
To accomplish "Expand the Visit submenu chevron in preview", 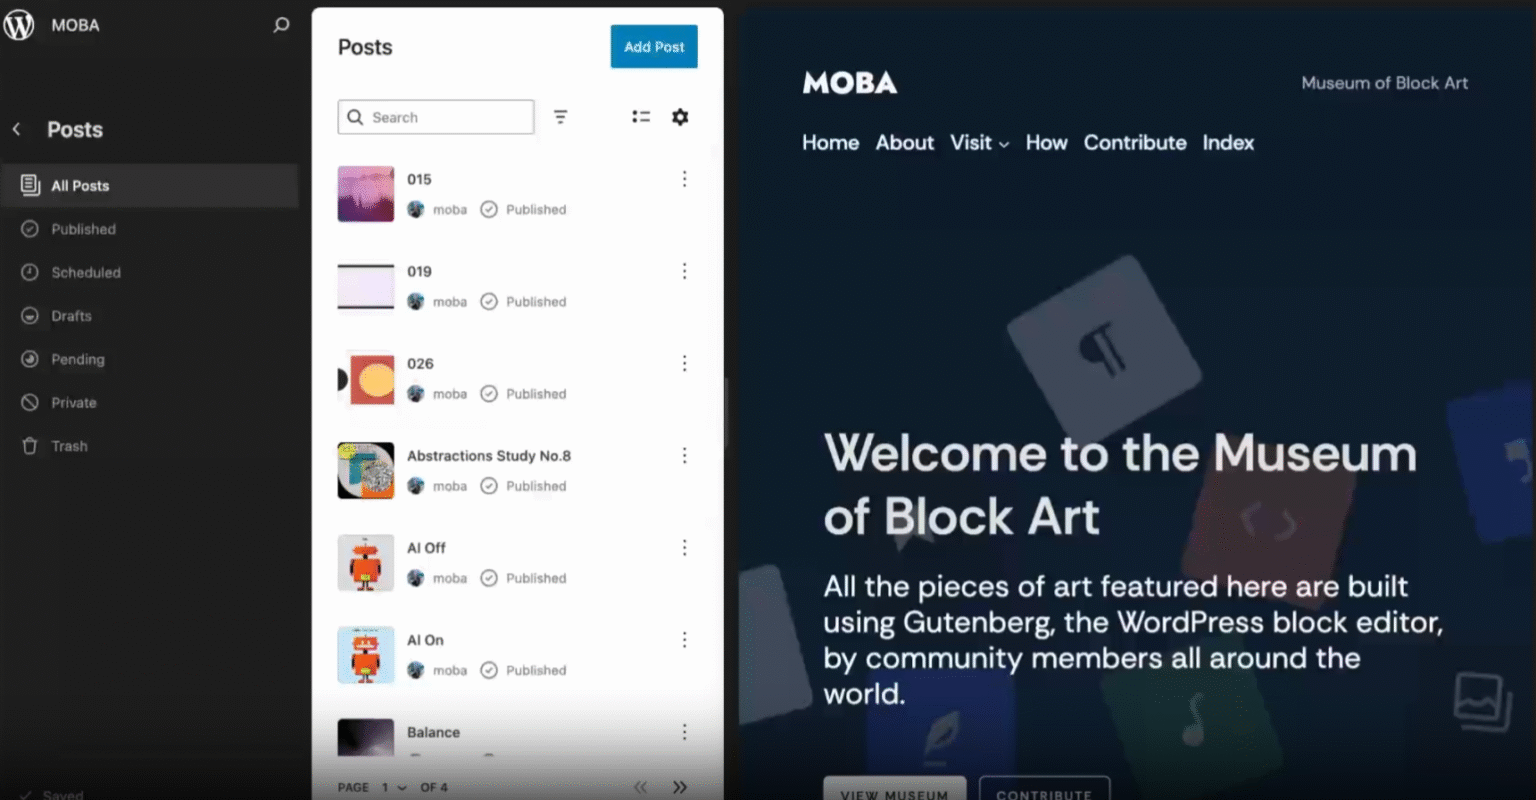I will [x=1004, y=144].
